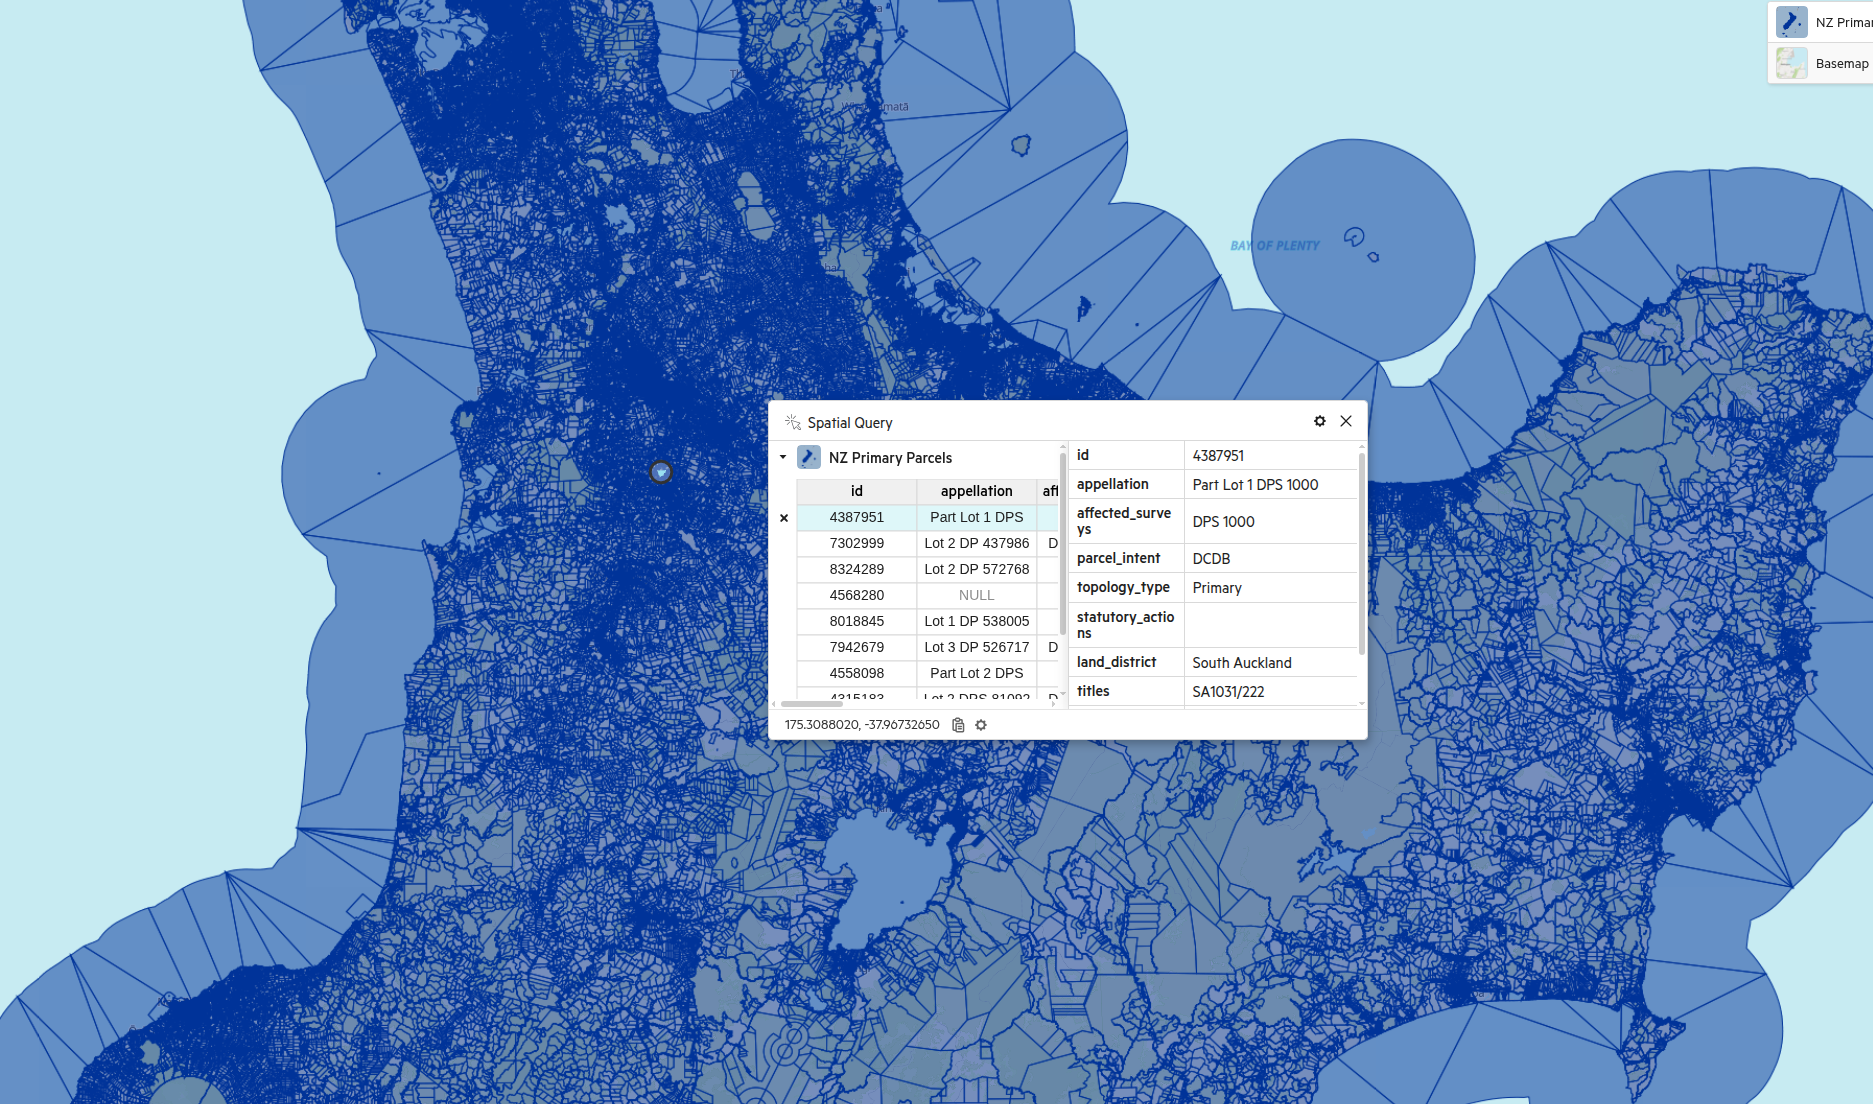Image resolution: width=1873 pixels, height=1104 pixels.
Task: Click the coordinates text 175.3088020, -37.96732650
Action: pyautogui.click(x=862, y=725)
